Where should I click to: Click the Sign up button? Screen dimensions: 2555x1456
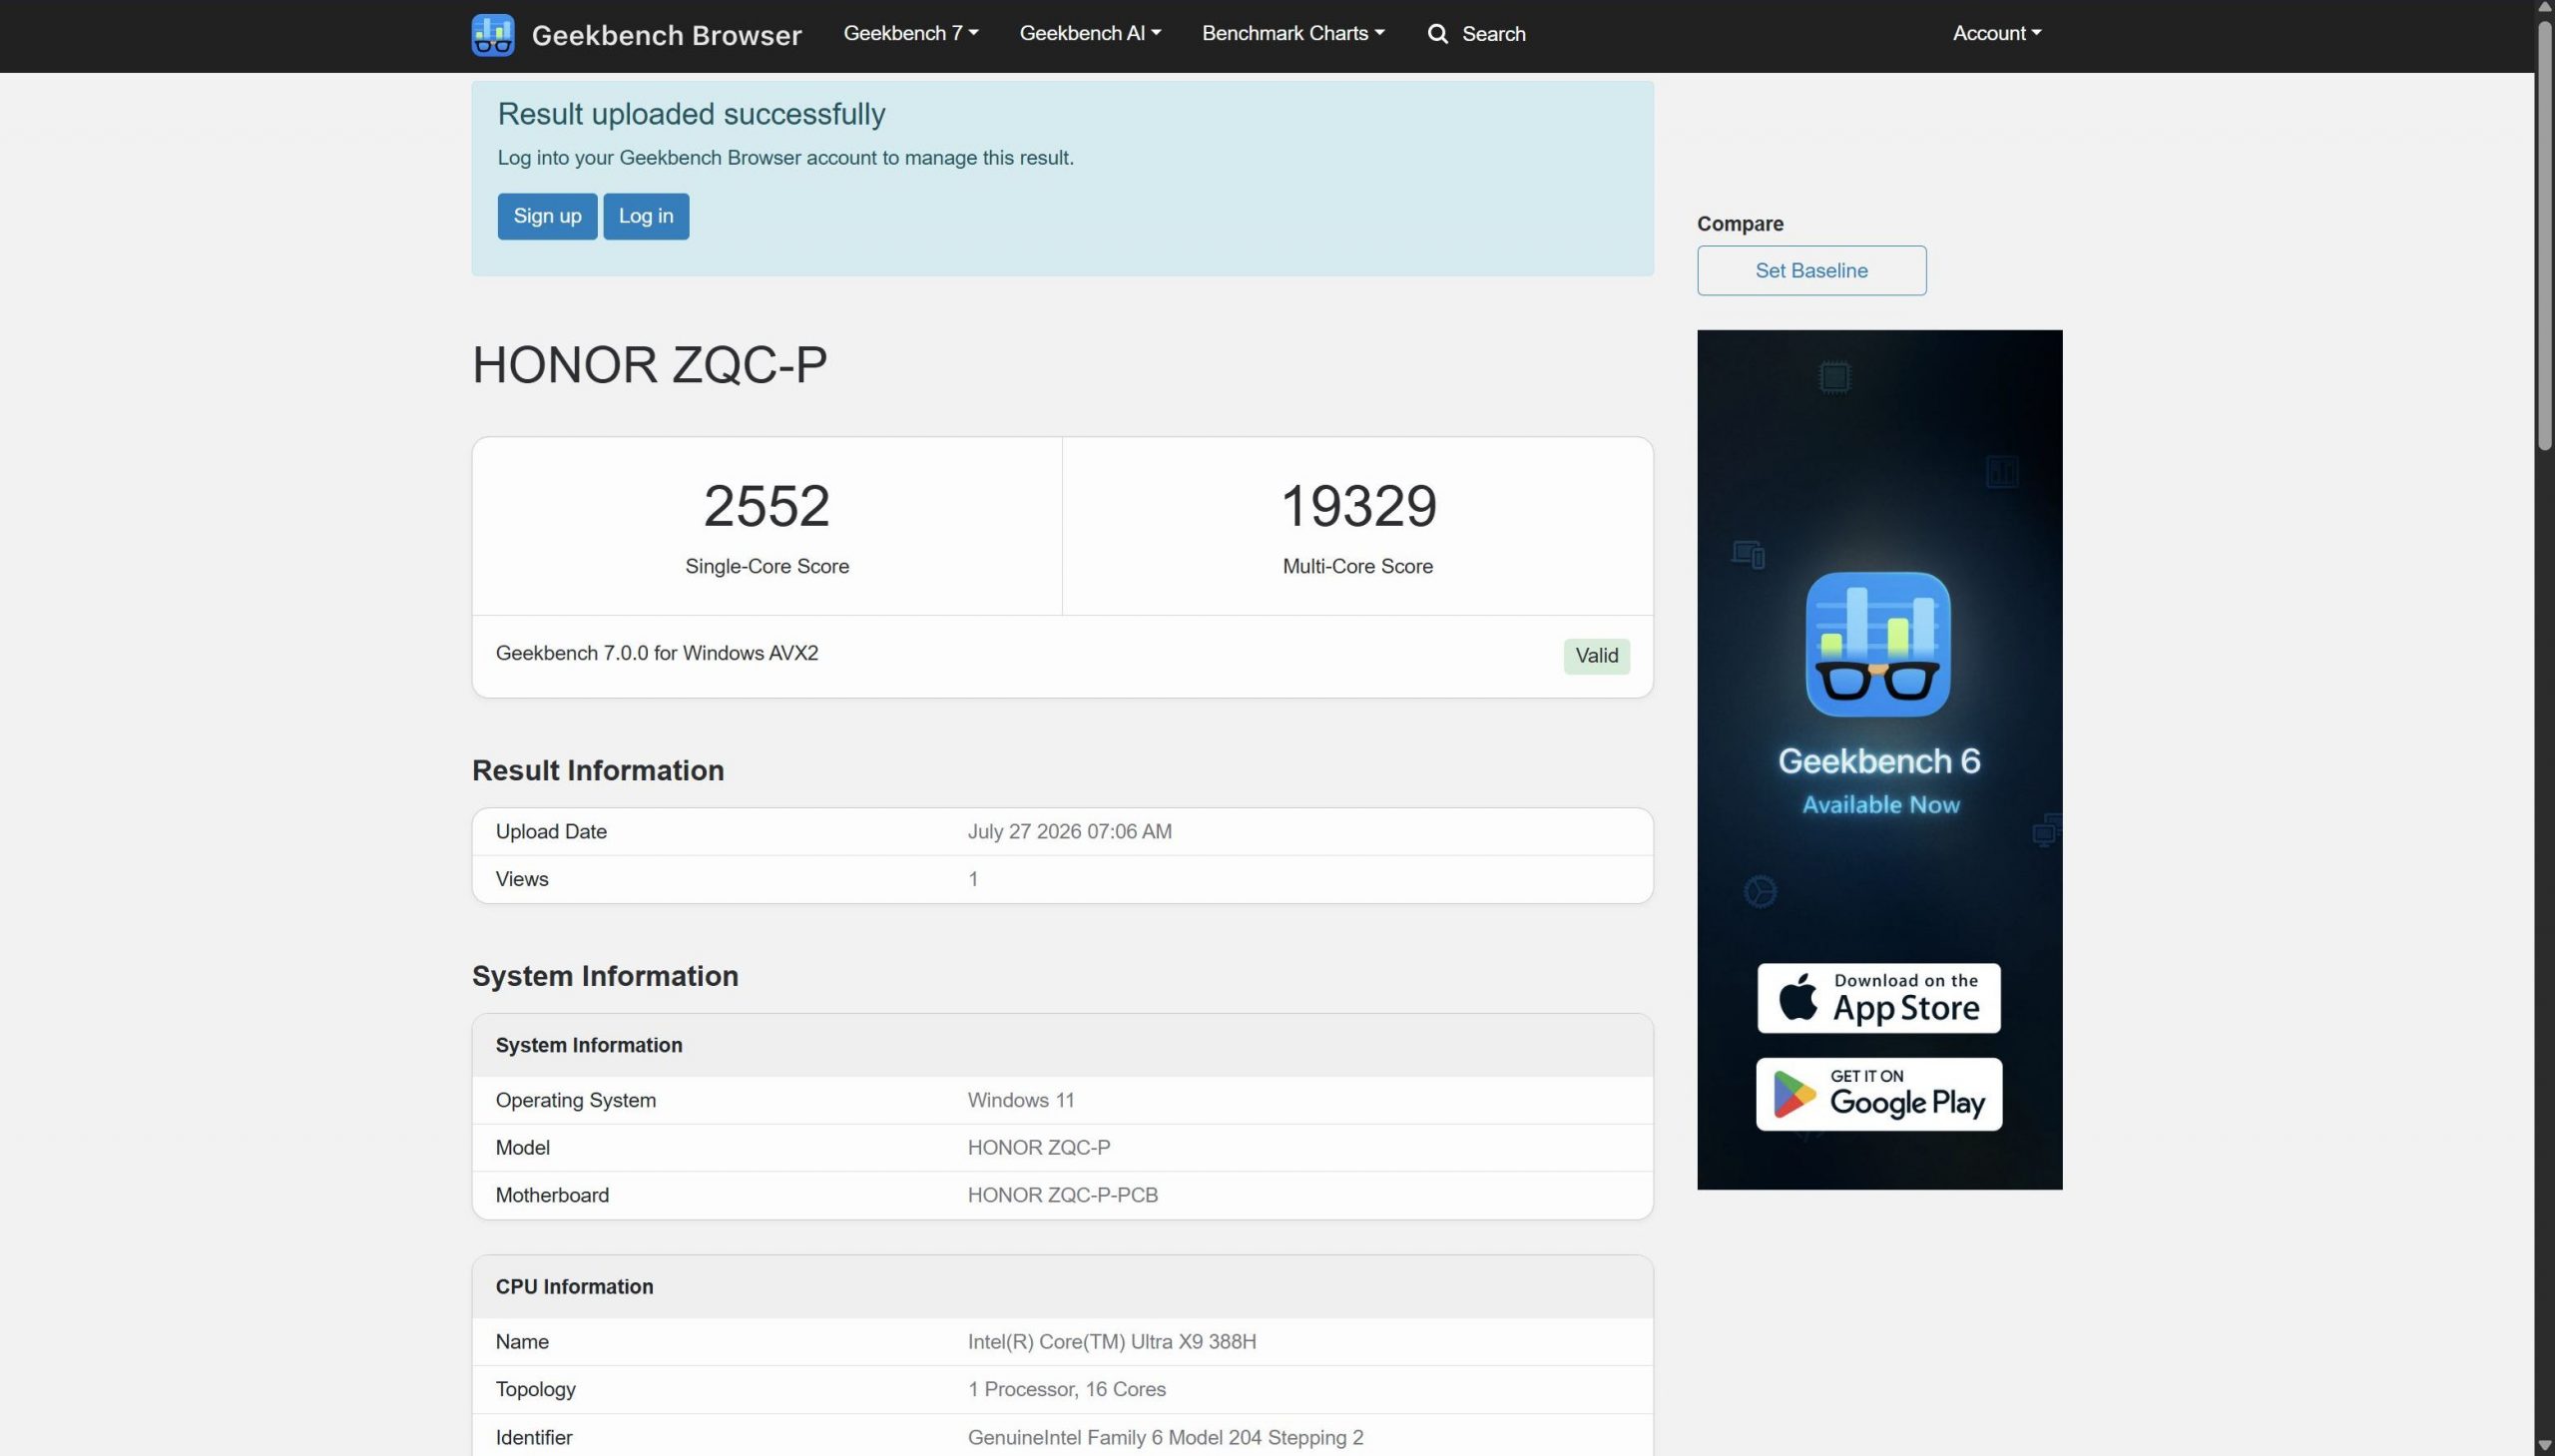[547, 216]
